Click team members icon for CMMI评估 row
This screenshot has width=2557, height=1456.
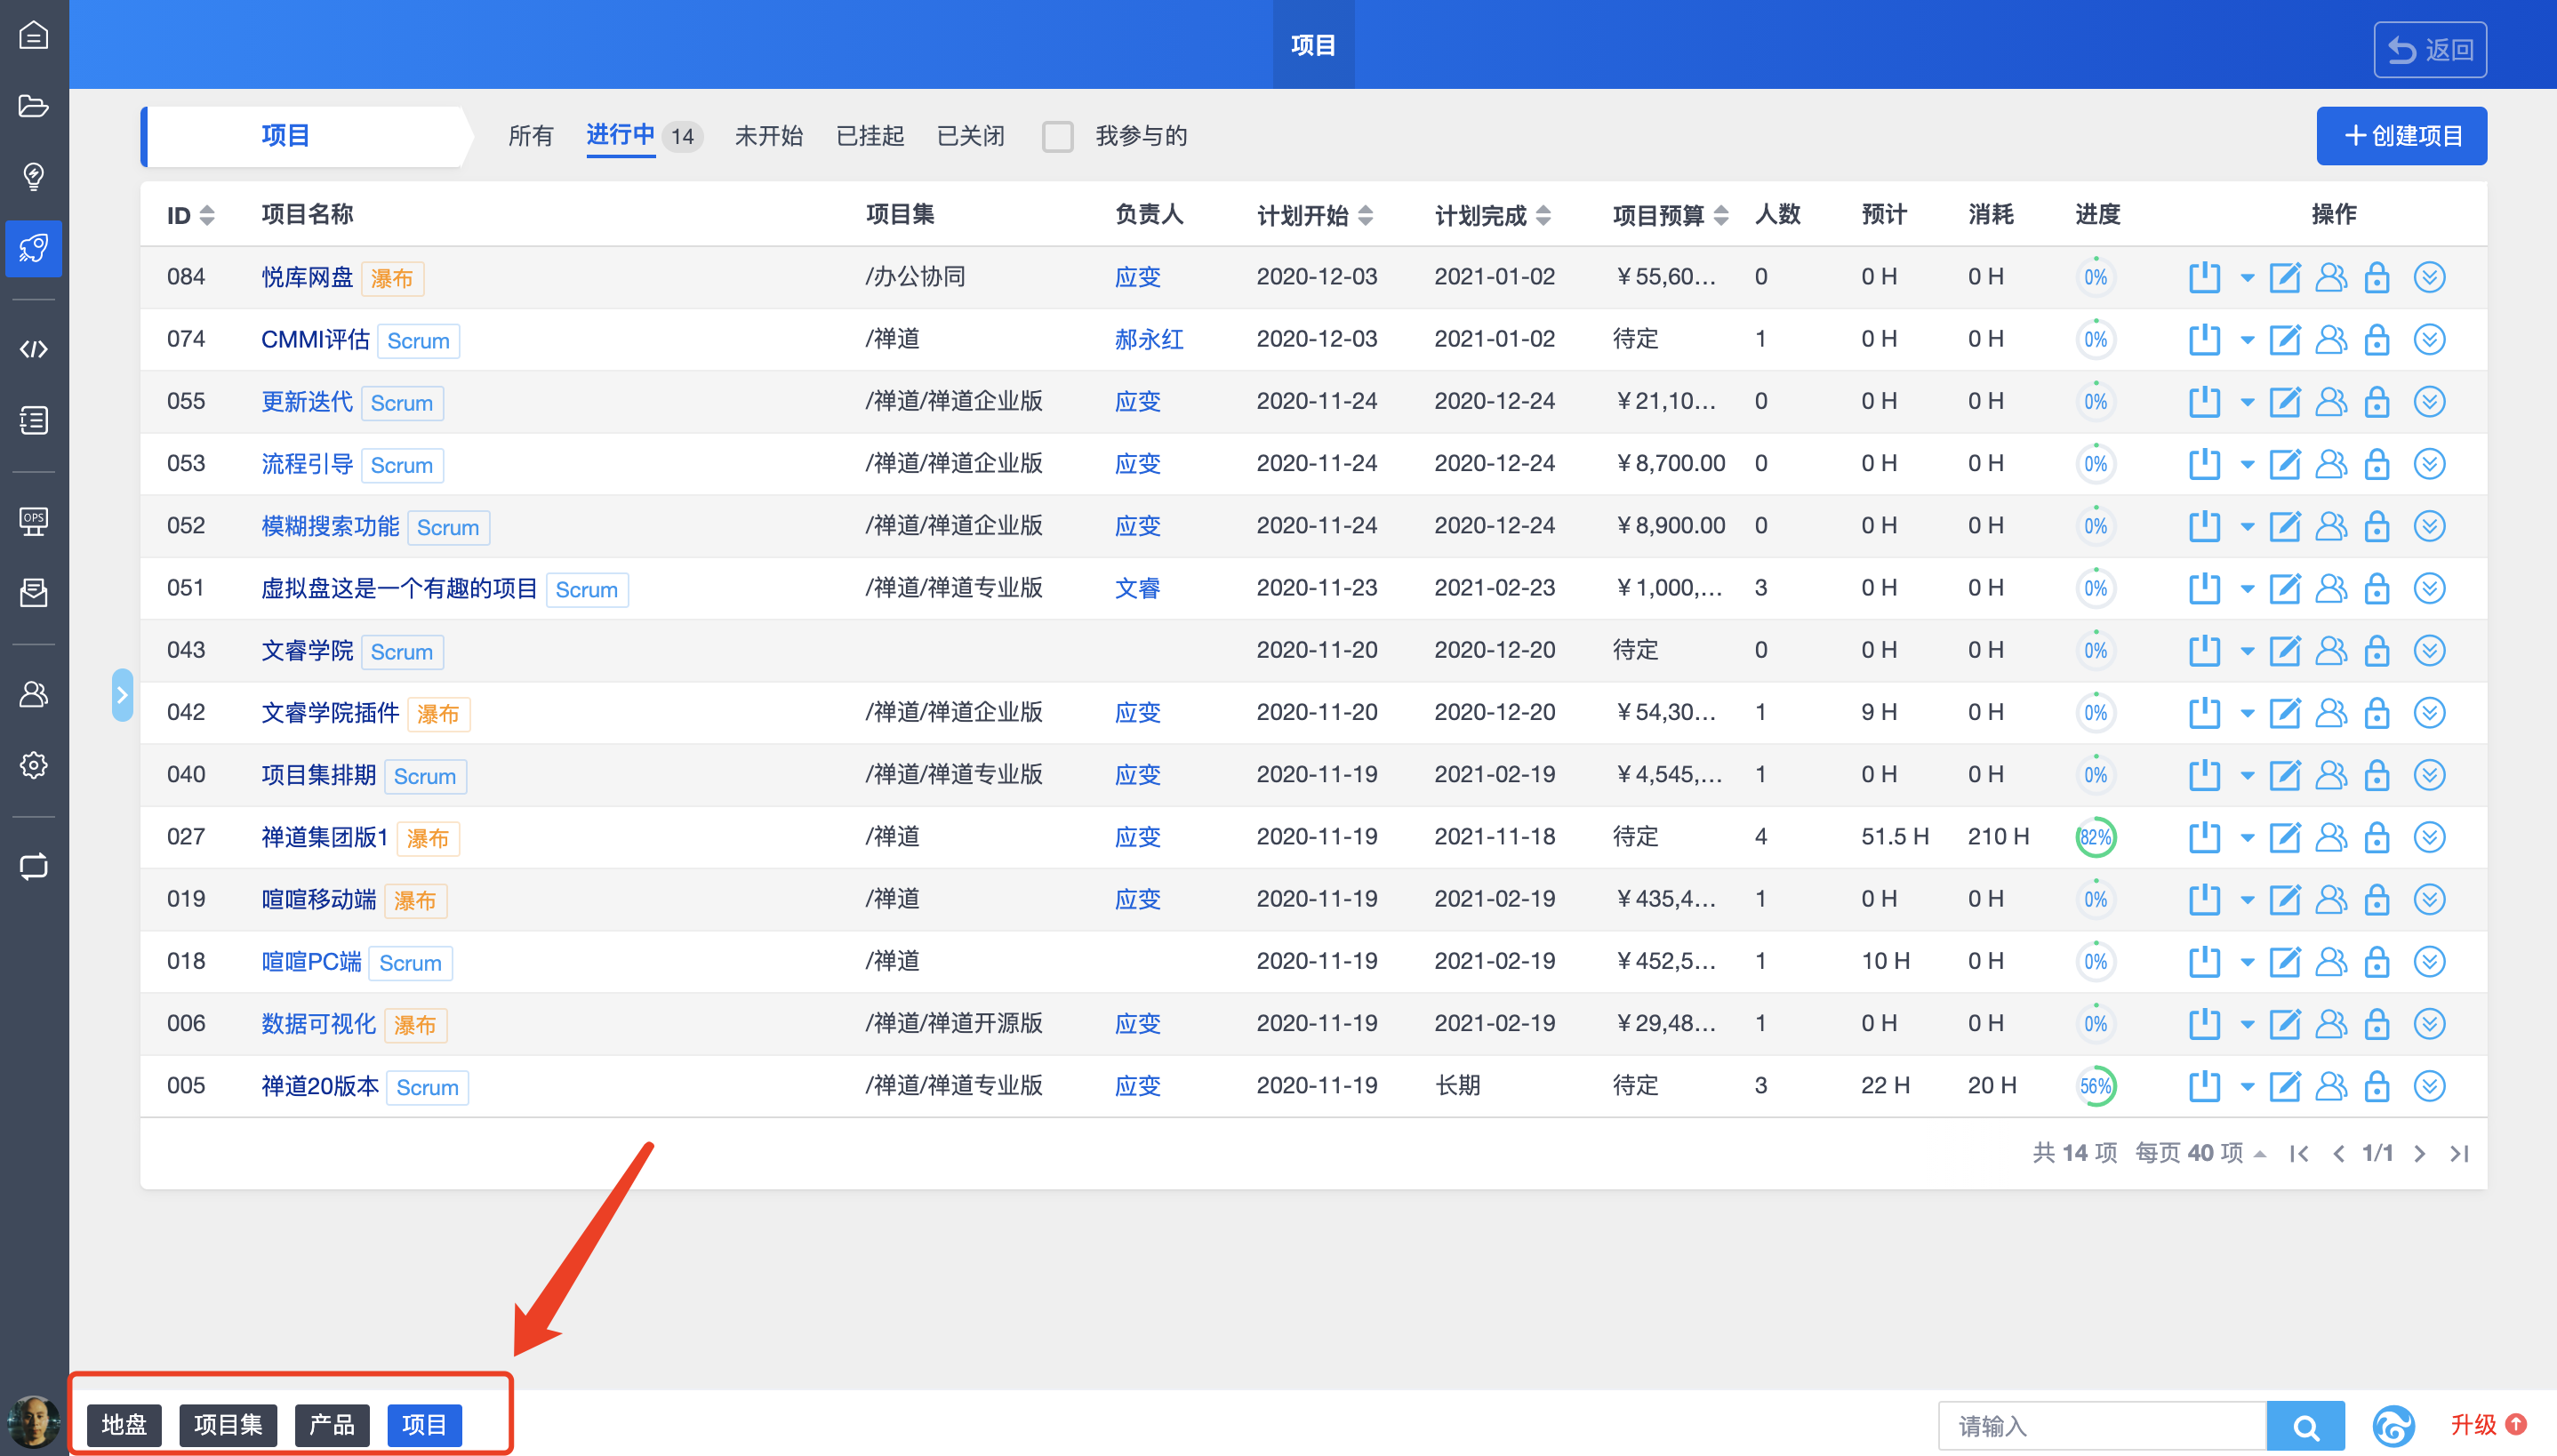pyautogui.click(x=2330, y=340)
